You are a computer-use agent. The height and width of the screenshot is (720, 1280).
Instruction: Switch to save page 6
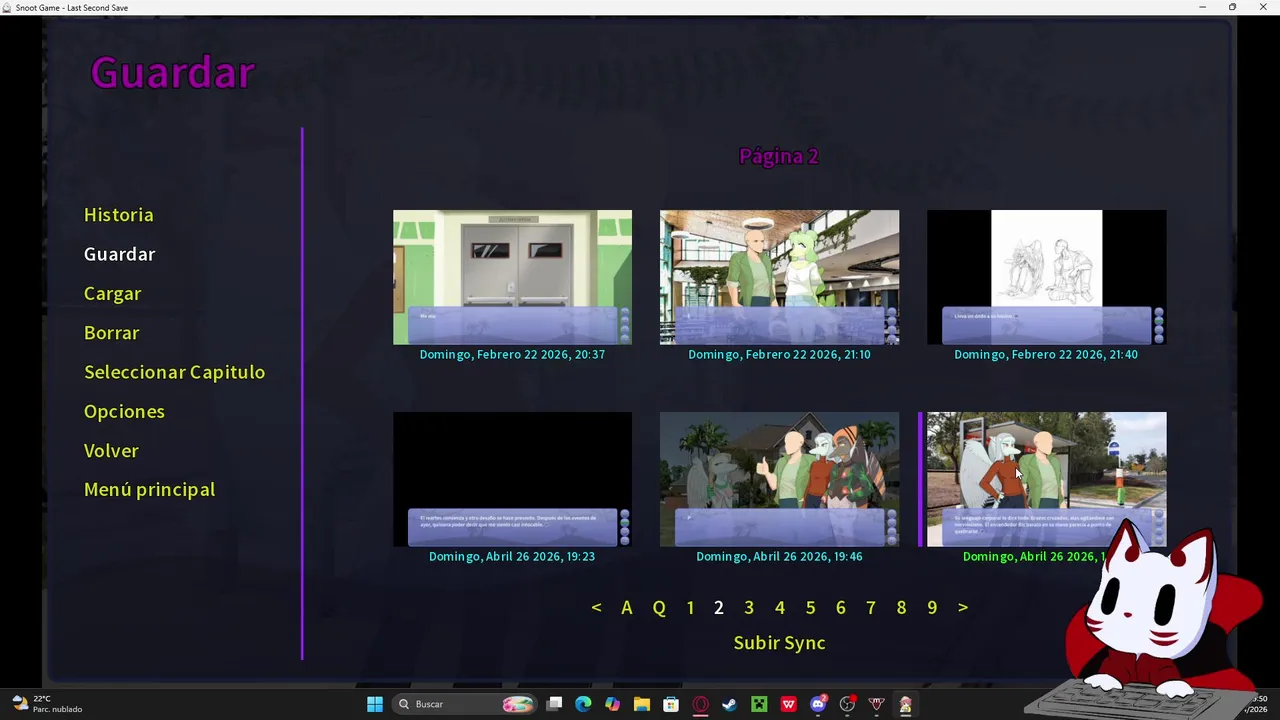[x=841, y=608]
